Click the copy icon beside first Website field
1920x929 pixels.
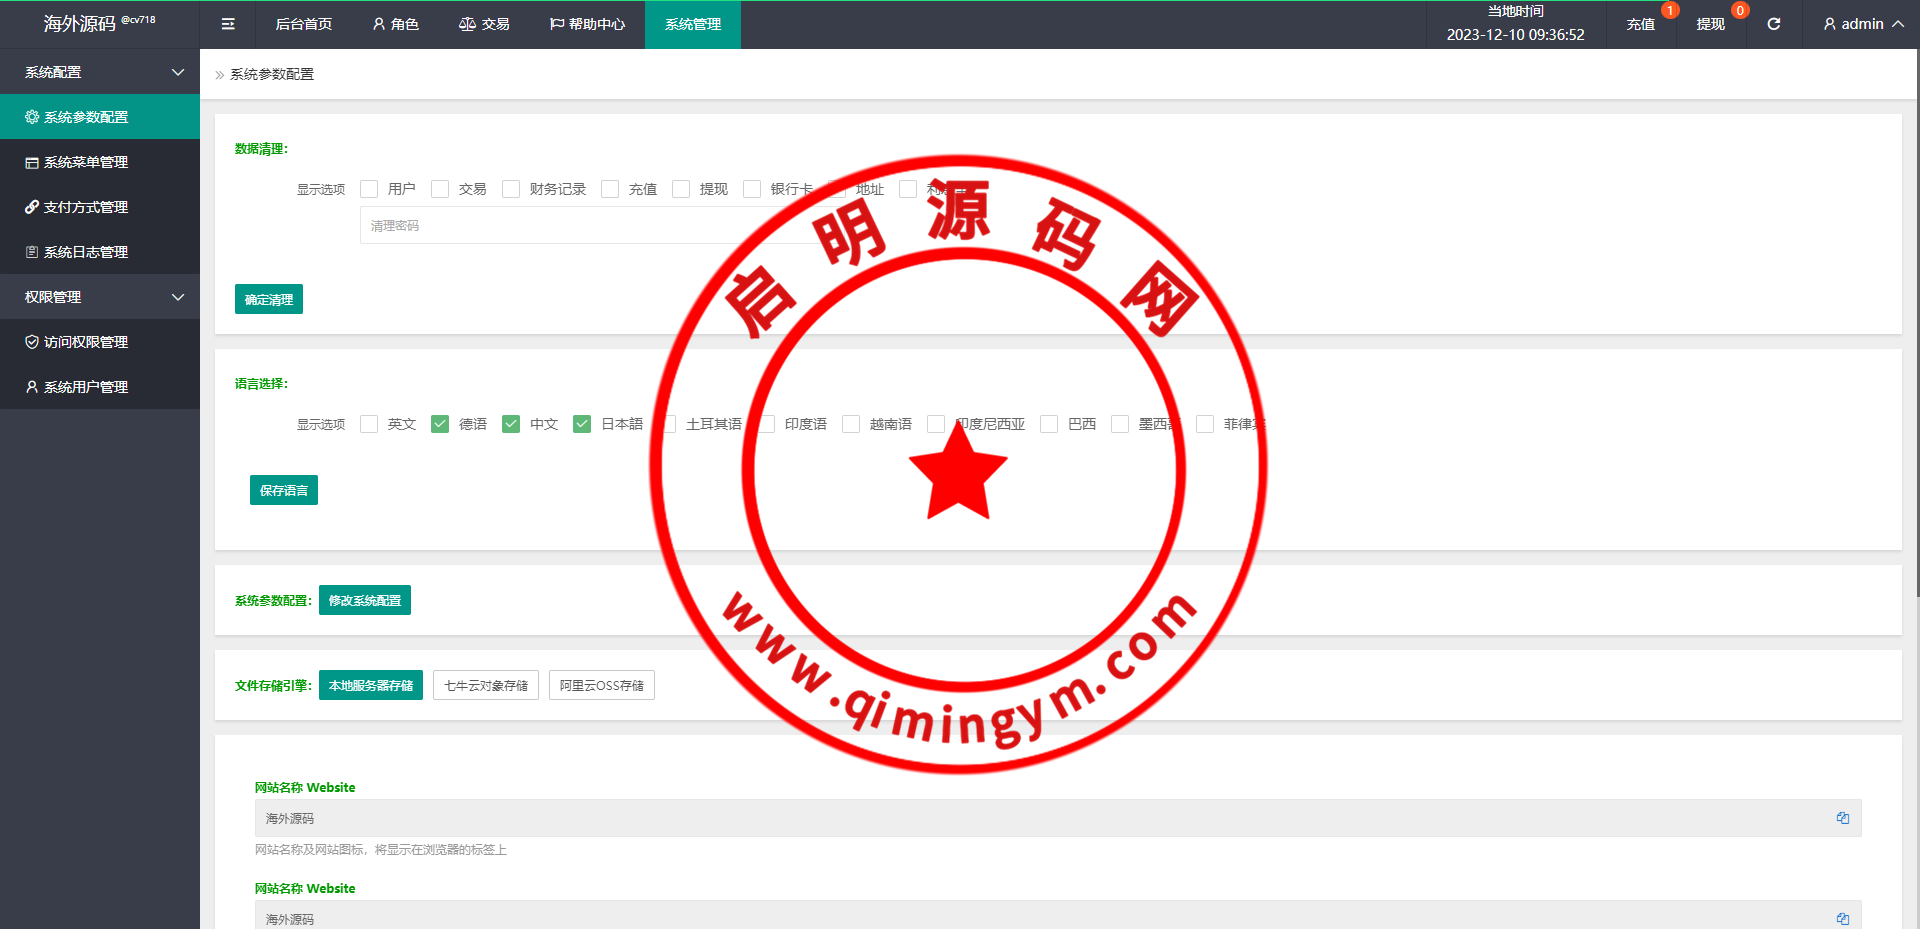point(1842,818)
